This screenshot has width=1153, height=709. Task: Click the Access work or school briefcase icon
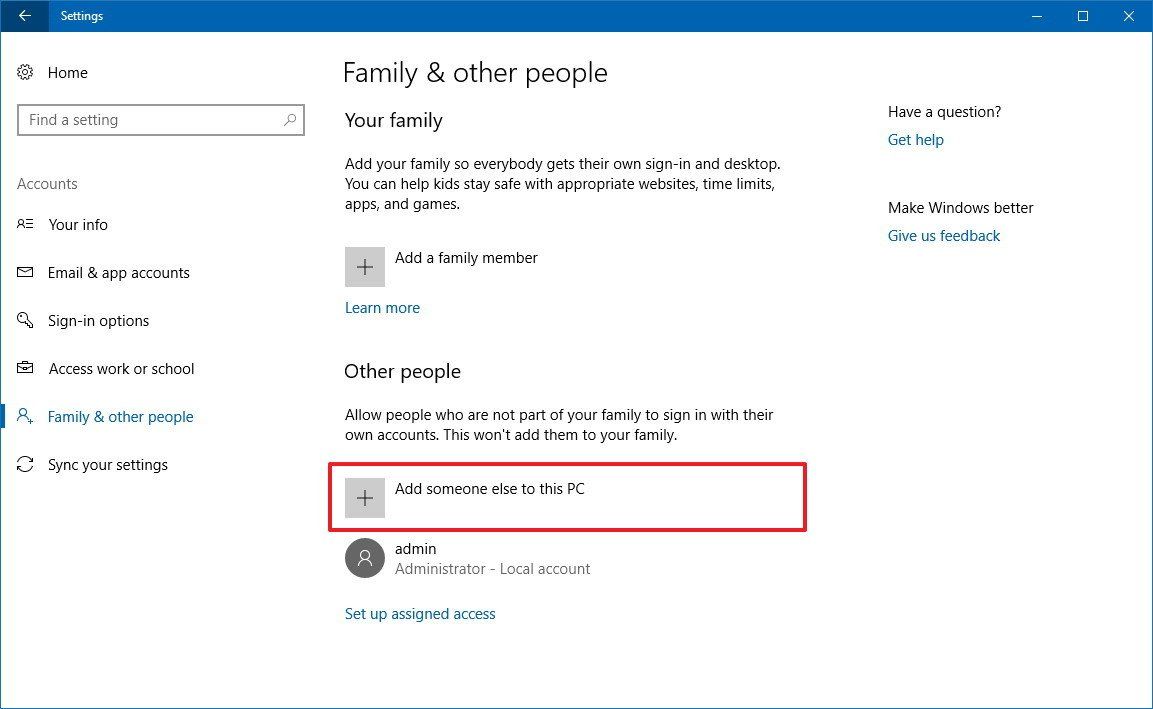pos(26,368)
